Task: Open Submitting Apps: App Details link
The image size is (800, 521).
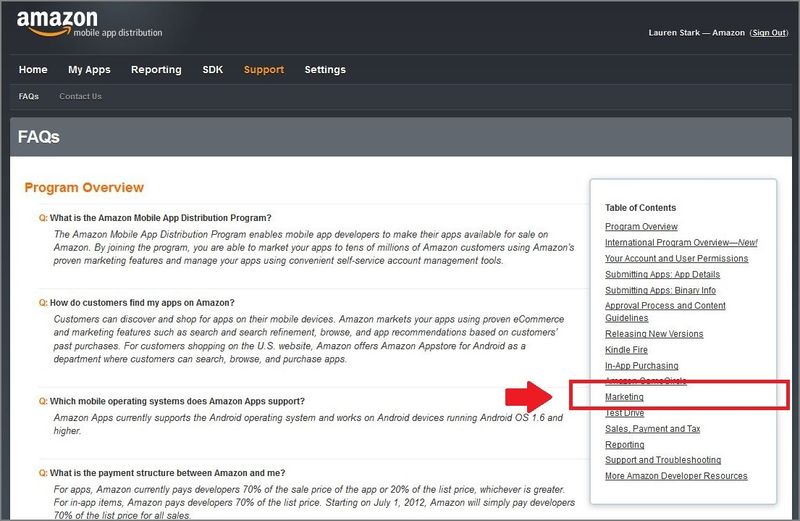Action: point(662,275)
